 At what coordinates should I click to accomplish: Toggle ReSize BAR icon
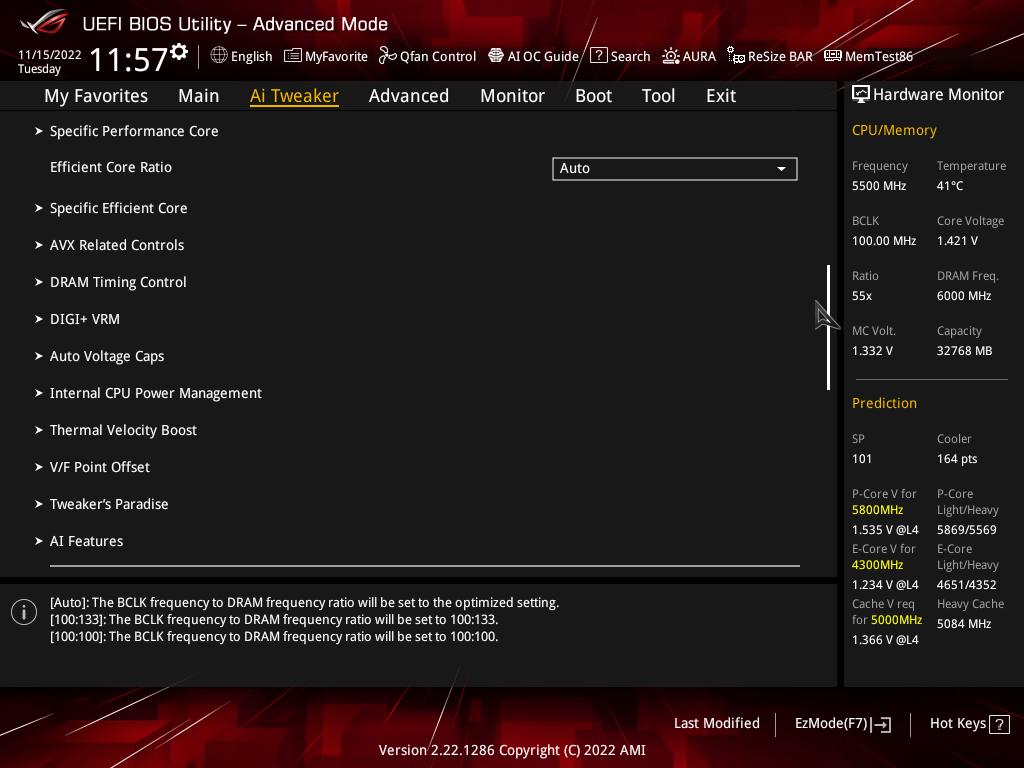tap(736, 56)
